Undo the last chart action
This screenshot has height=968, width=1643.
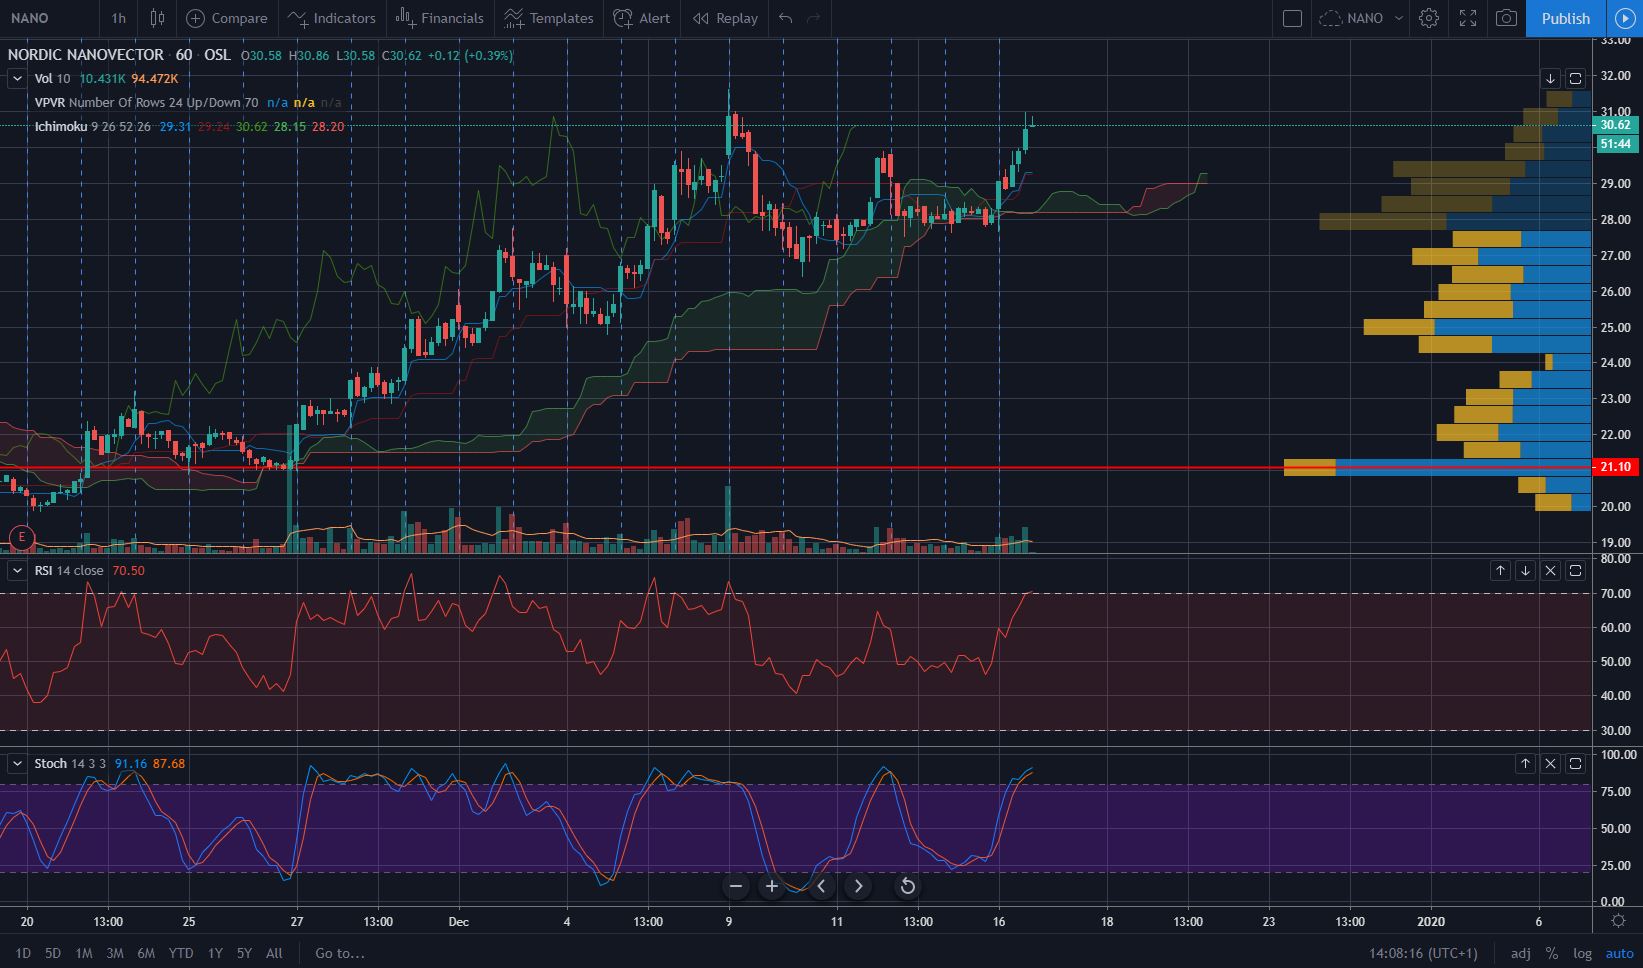point(786,18)
